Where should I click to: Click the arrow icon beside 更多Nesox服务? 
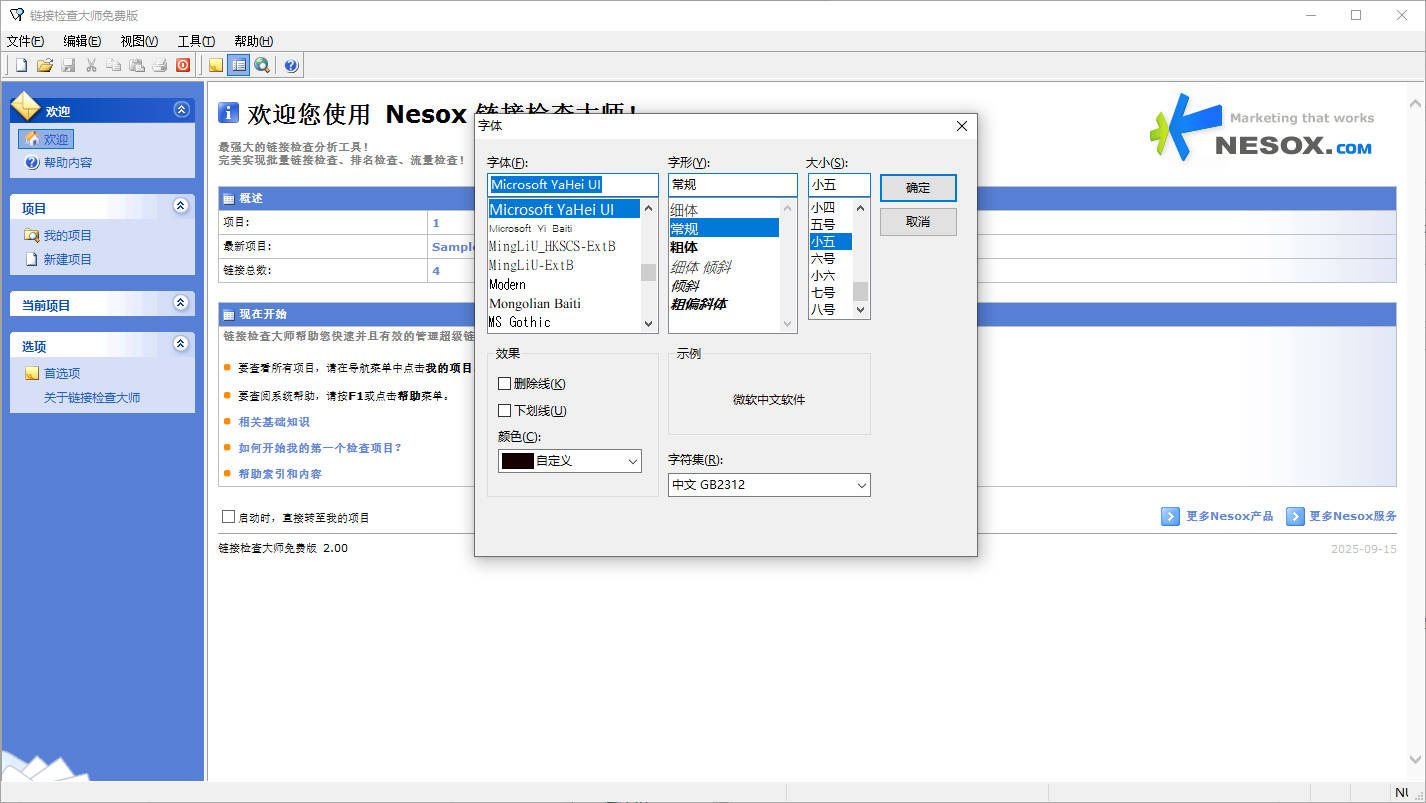tap(1295, 516)
